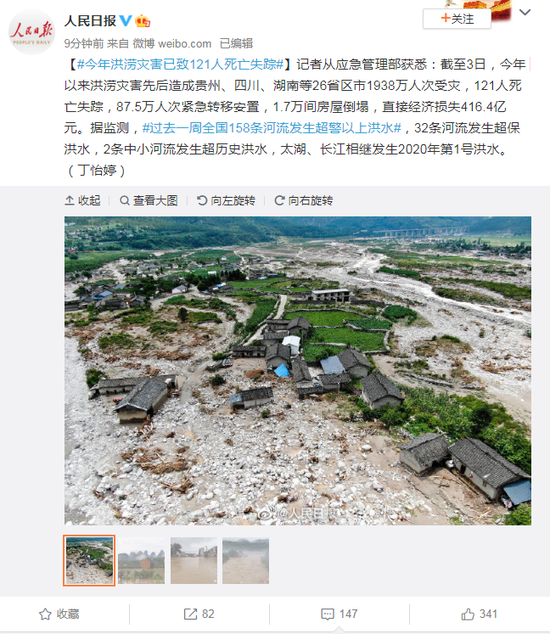Image resolution: width=550 pixels, height=634 pixels.
Task: Click the blue verified V badge
Action: 126,21
